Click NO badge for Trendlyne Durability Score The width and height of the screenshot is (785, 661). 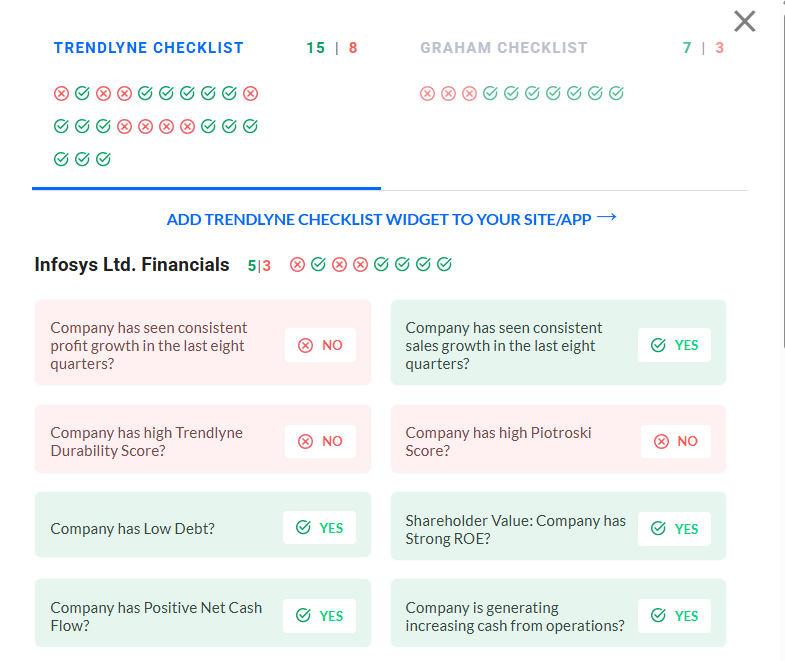click(x=320, y=441)
